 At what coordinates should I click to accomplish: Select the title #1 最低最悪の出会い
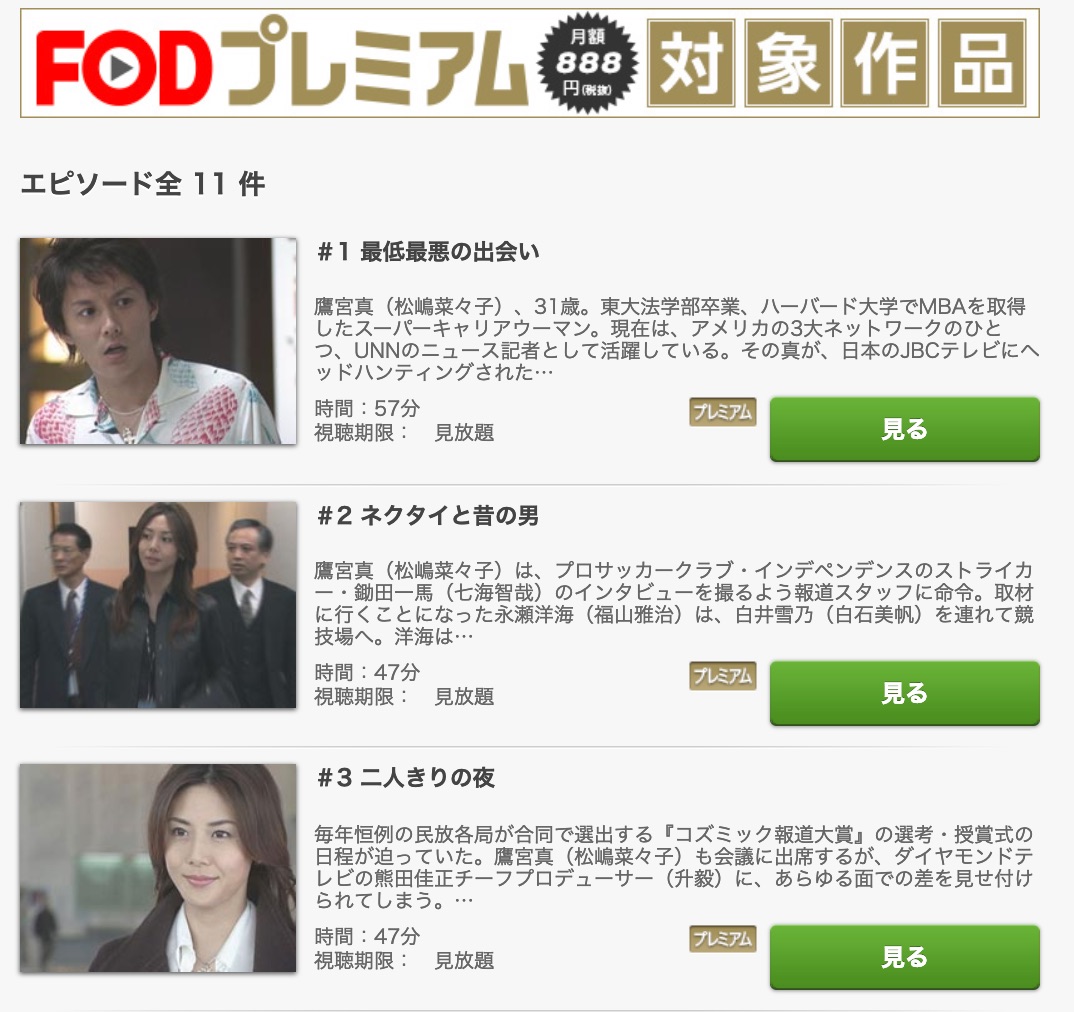(428, 251)
